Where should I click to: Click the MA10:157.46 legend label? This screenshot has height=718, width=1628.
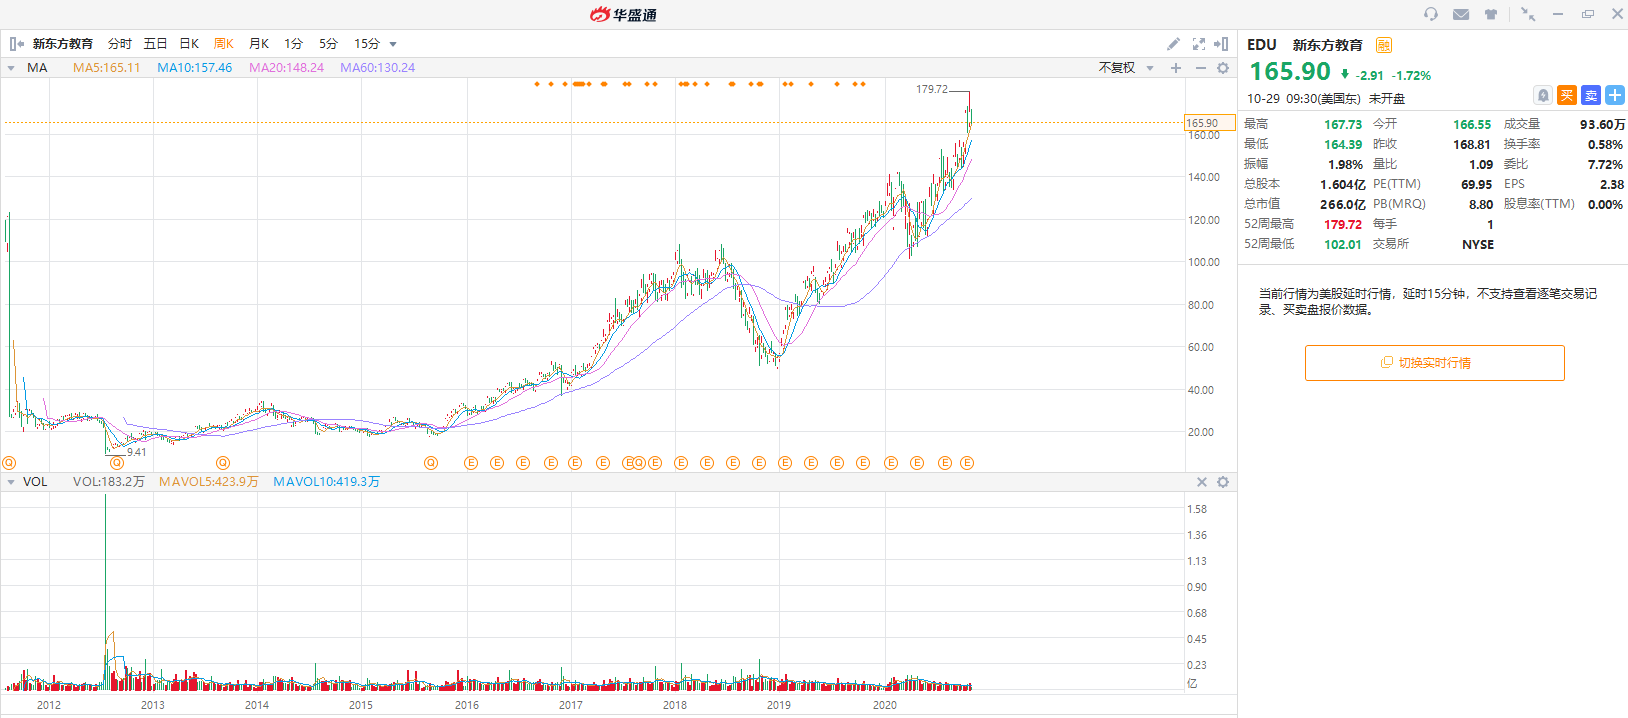pyautogui.click(x=194, y=68)
